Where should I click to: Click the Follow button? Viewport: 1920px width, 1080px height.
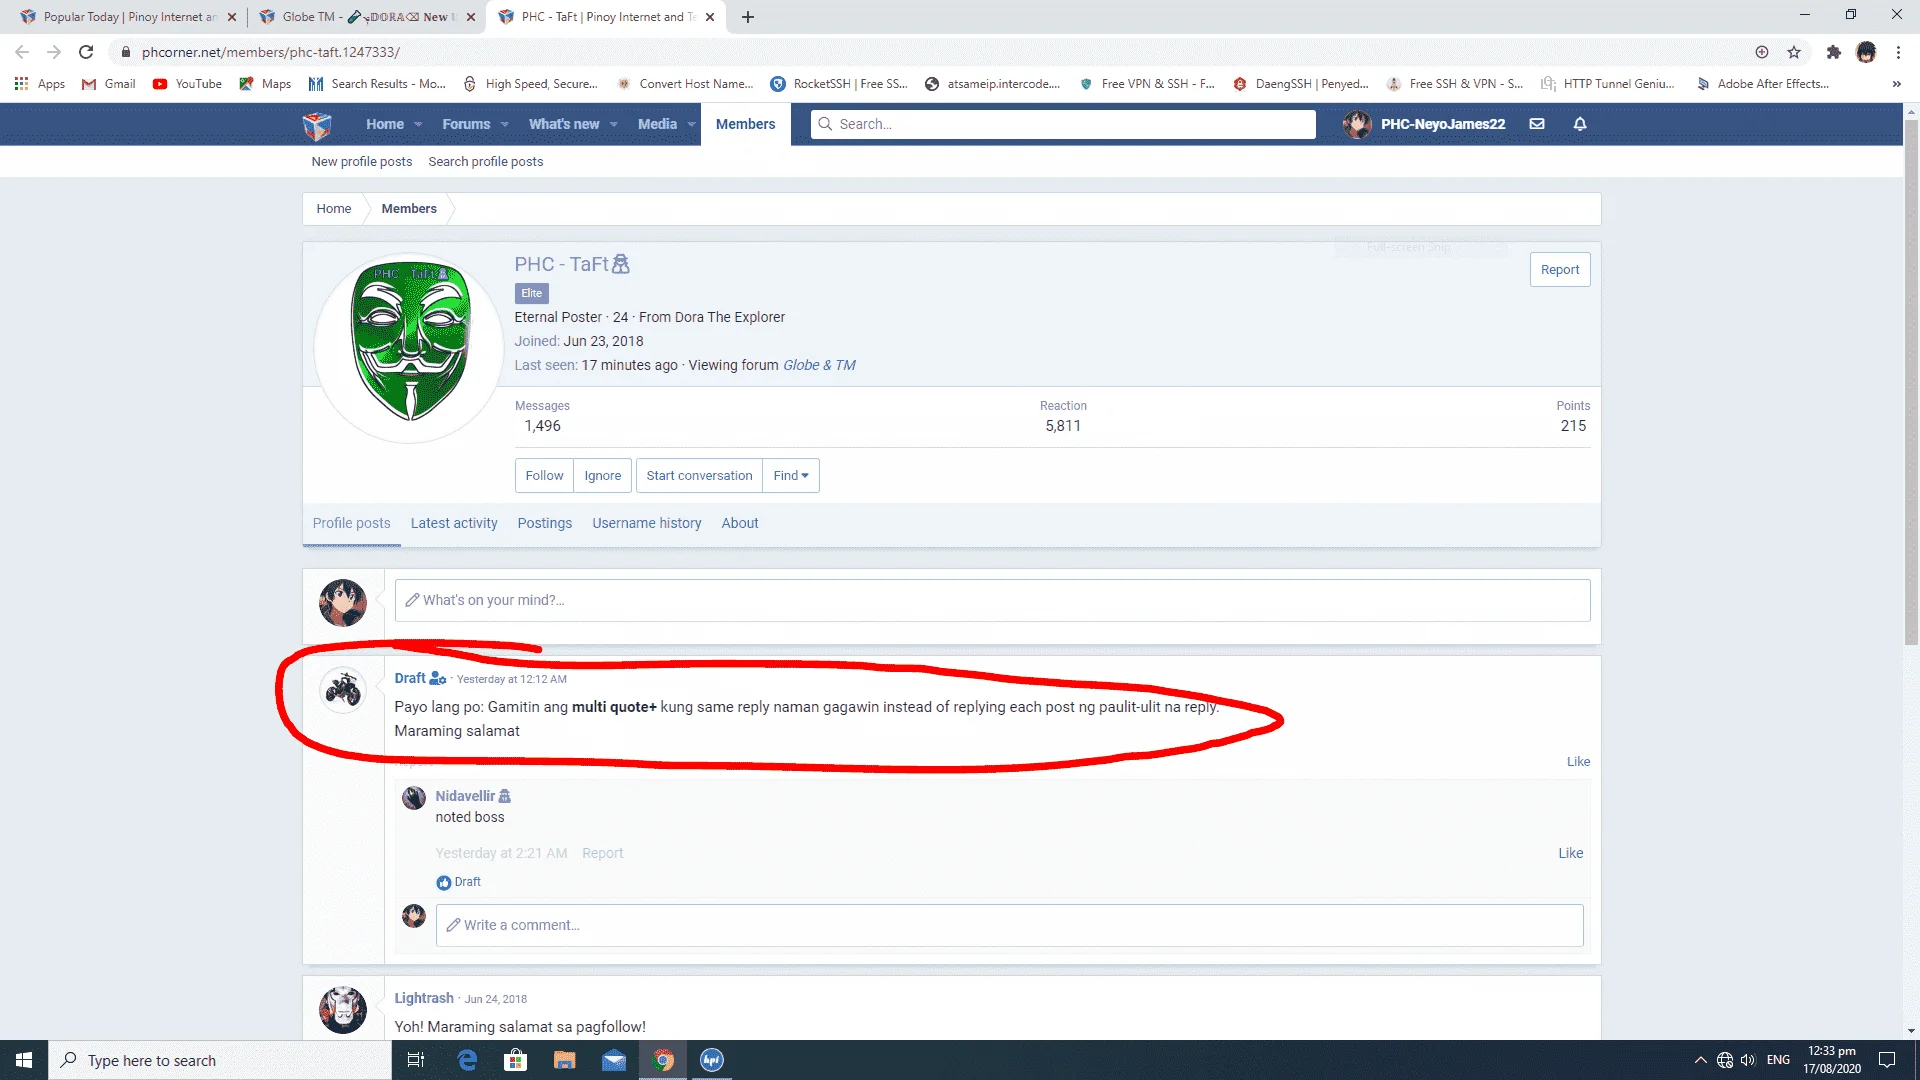point(545,476)
